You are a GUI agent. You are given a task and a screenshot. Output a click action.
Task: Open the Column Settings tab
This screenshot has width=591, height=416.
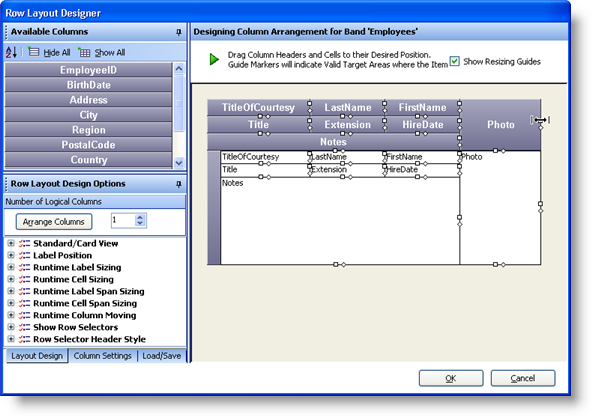point(103,356)
